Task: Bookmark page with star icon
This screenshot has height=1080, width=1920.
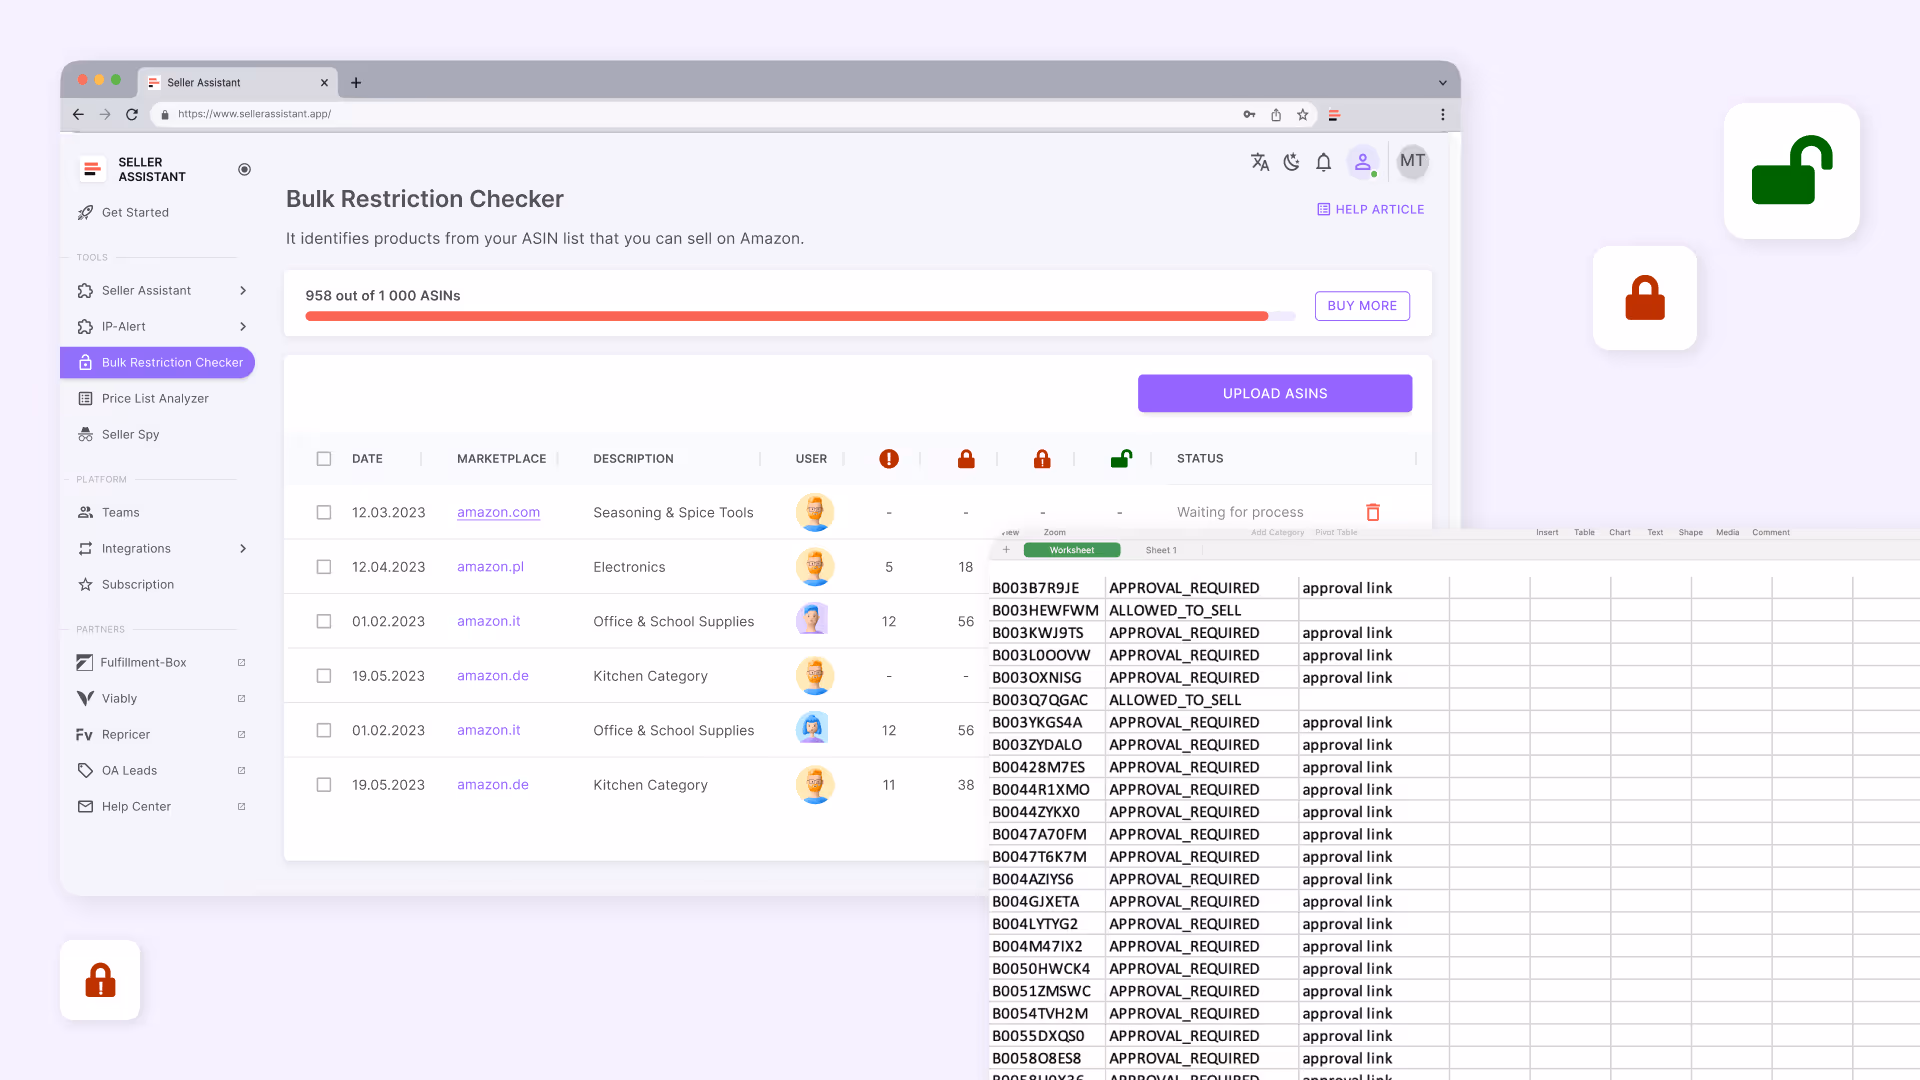Action: coord(1302,115)
